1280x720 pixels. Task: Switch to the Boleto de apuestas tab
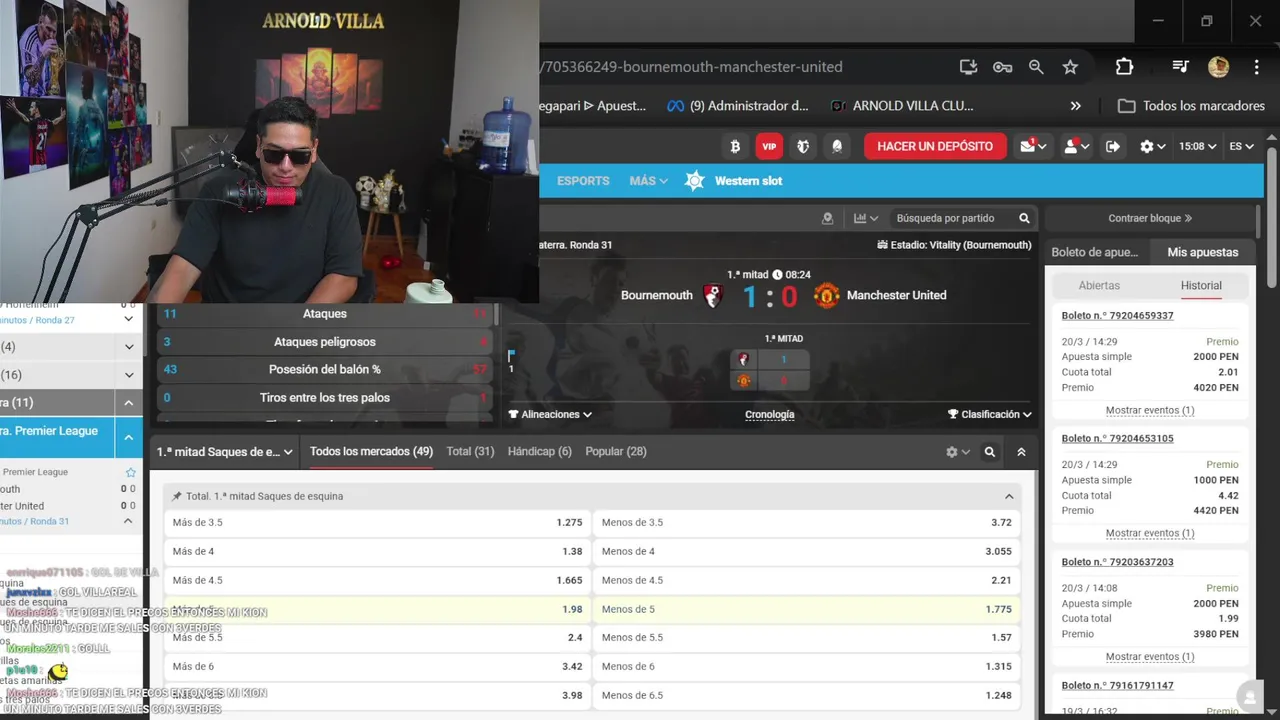click(1095, 252)
